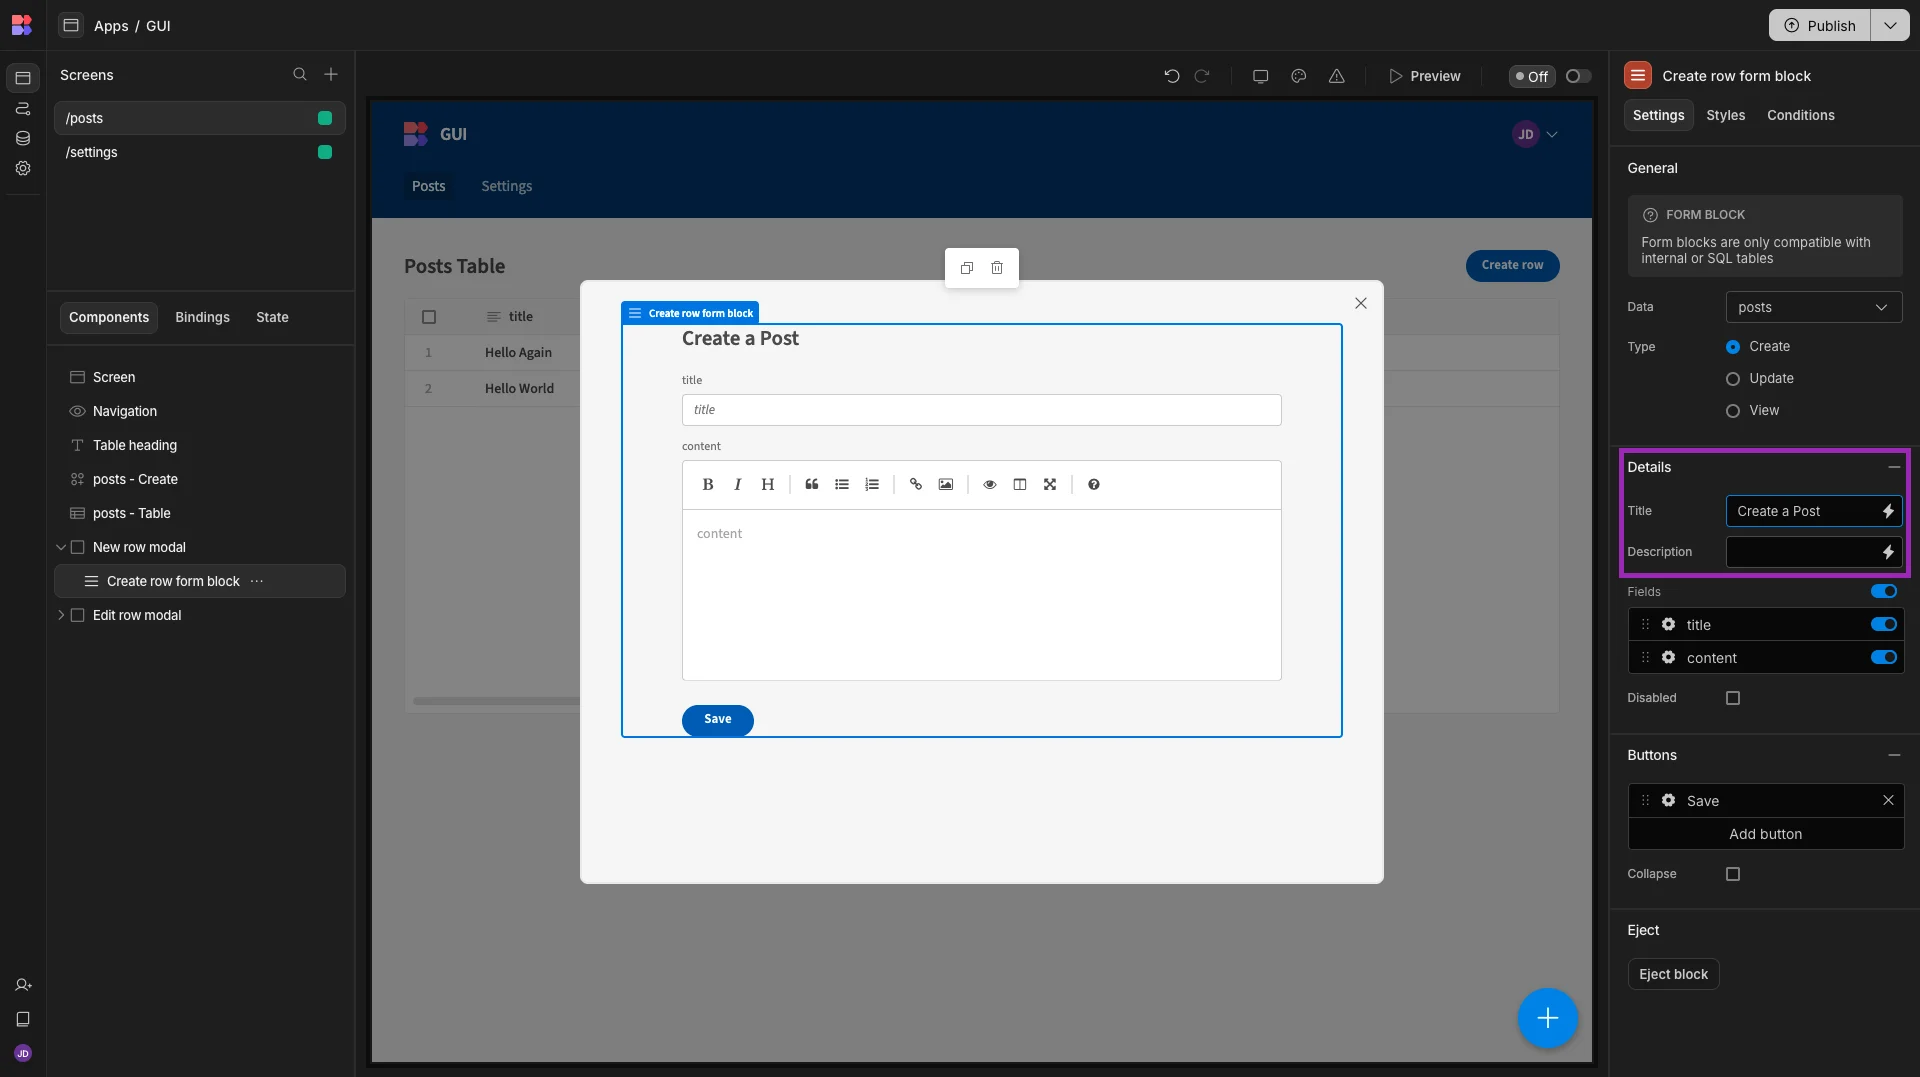Viewport: 1920px width, 1077px height.
Task: Undo the last change
Action: tap(1172, 76)
